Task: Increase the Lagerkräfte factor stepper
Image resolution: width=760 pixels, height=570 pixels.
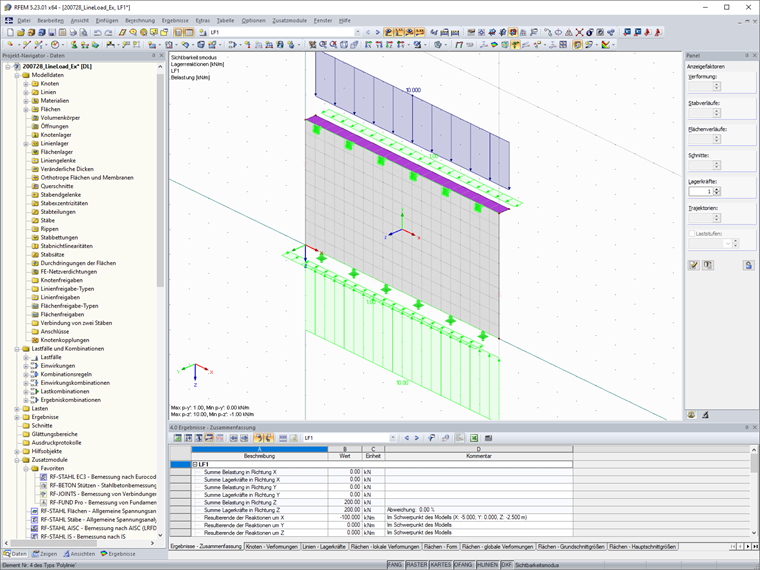Action: 717,189
